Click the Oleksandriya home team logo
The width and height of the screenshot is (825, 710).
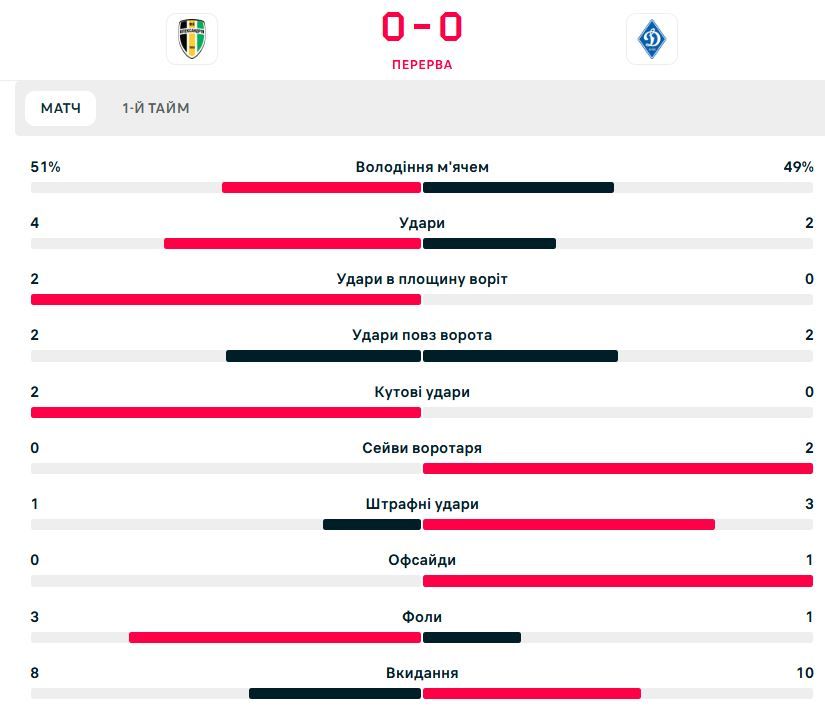tap(191, 40)
